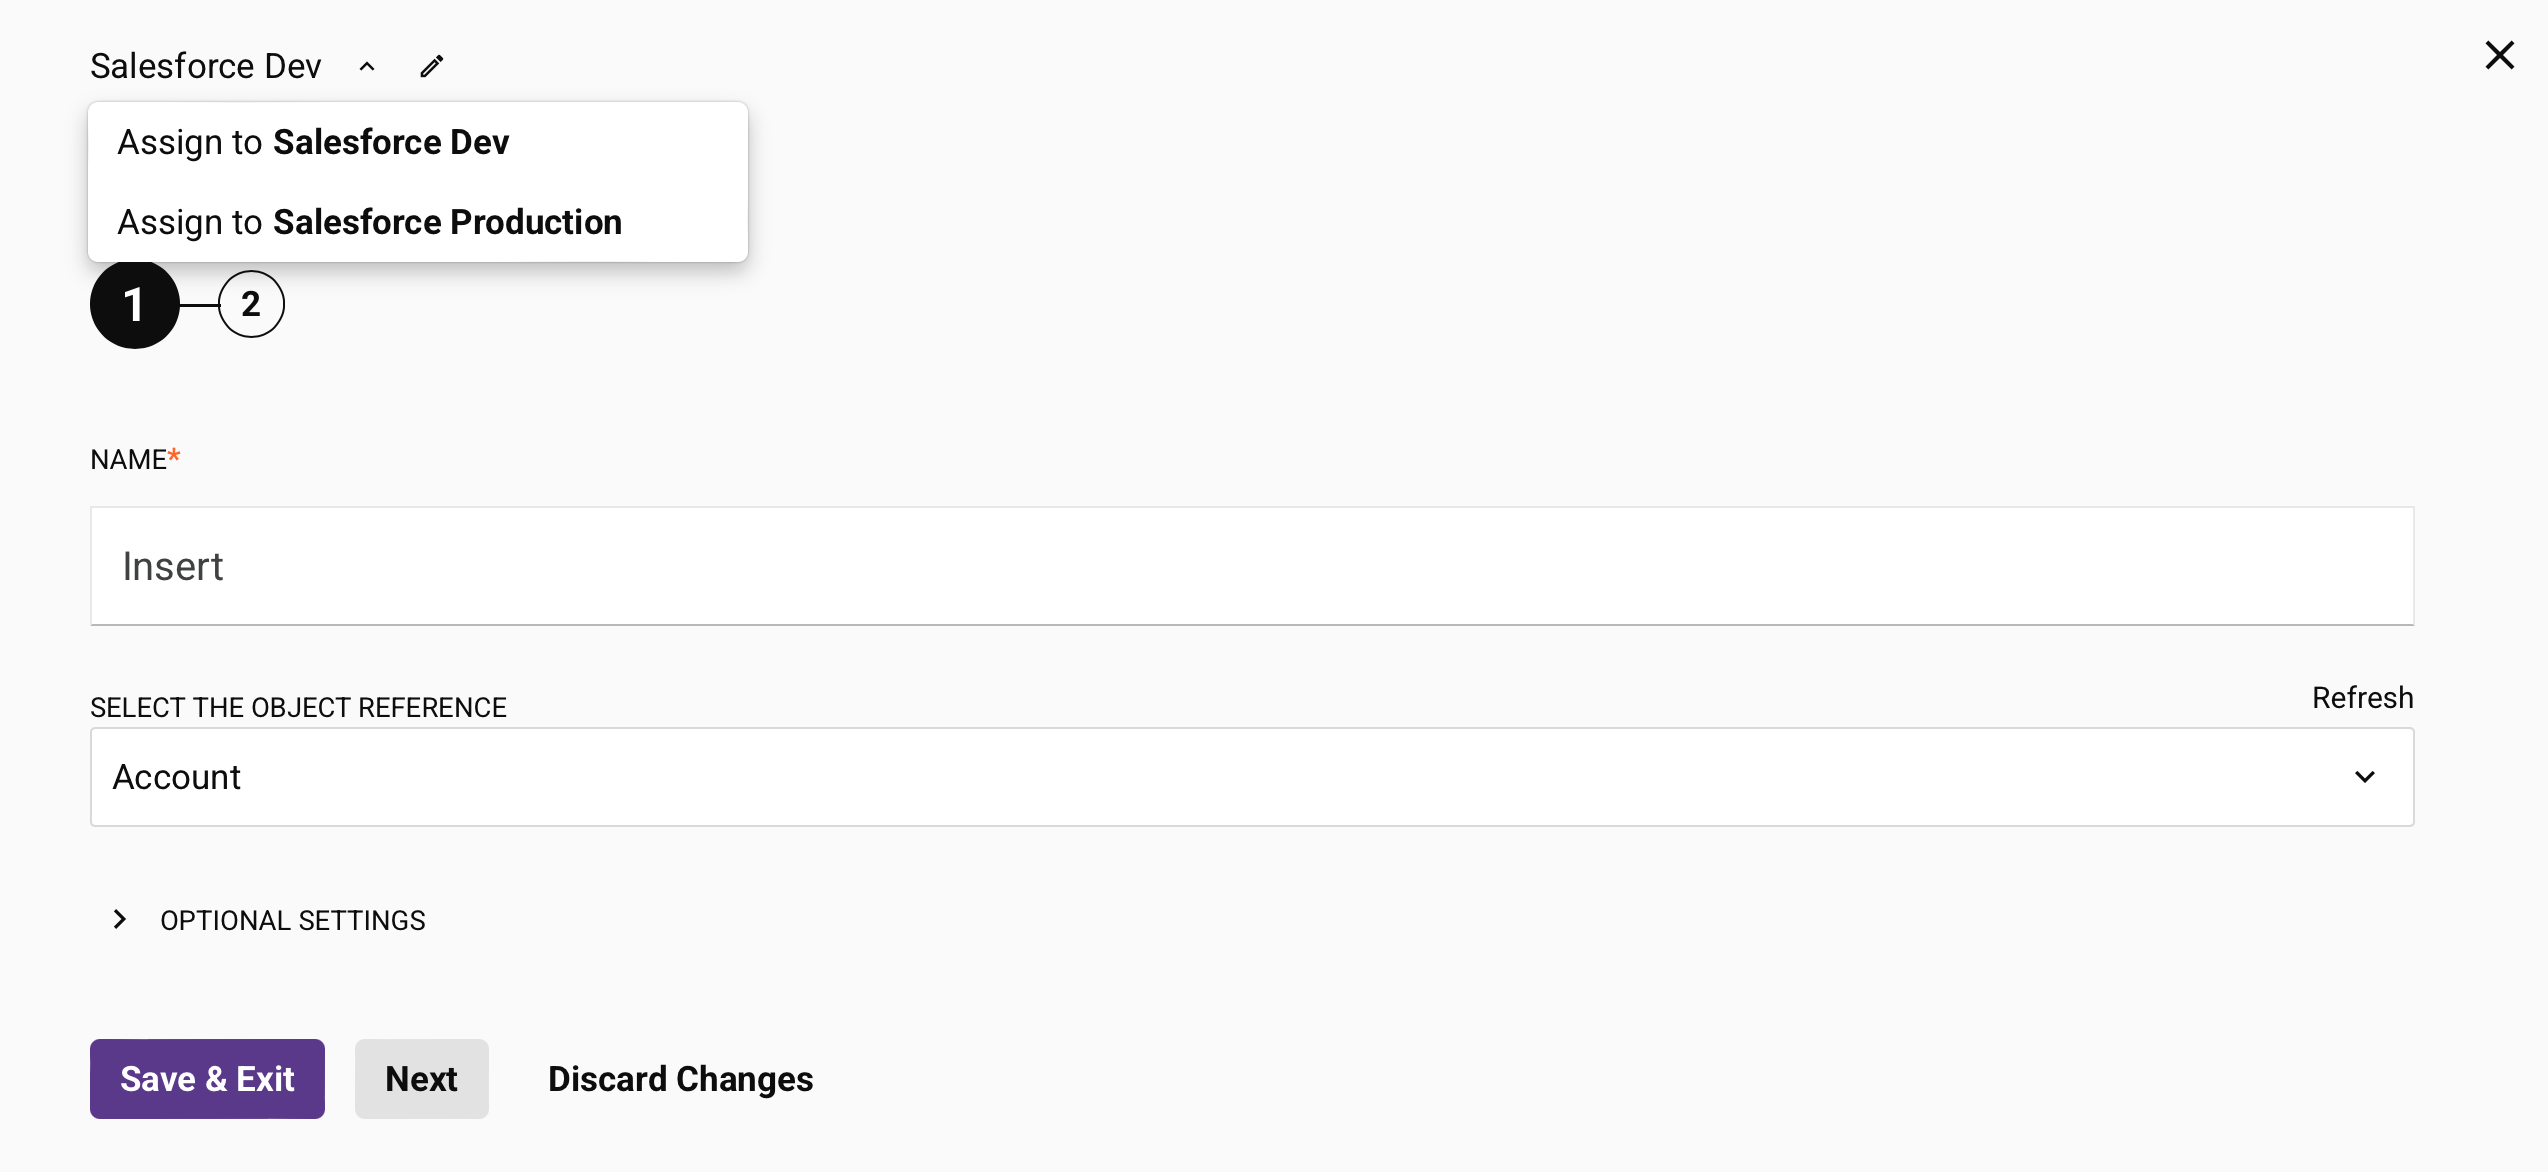Close the dialog with the X icon
2548x1172 pixels.
click(x=2499, y=55)
